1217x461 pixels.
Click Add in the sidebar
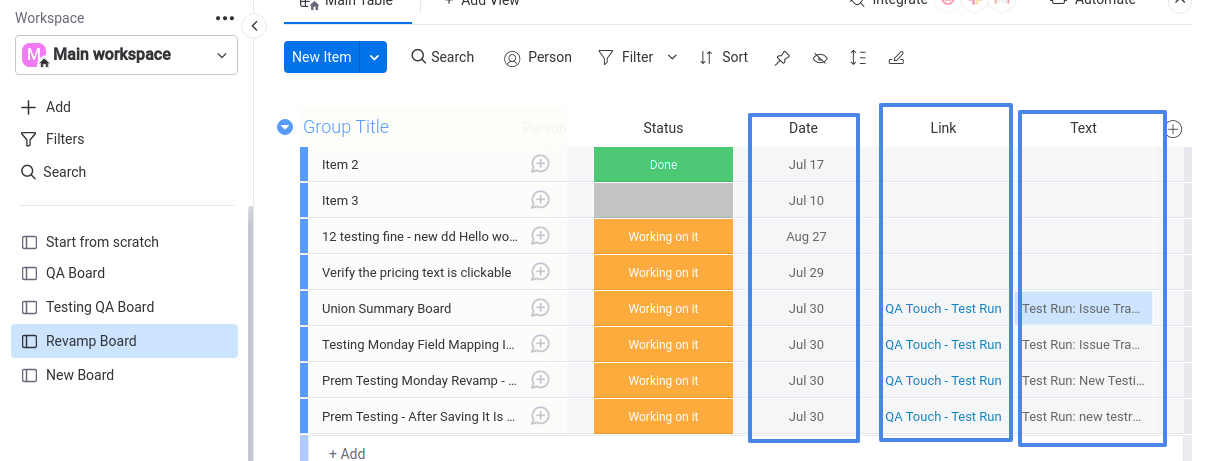pos(46,107)
